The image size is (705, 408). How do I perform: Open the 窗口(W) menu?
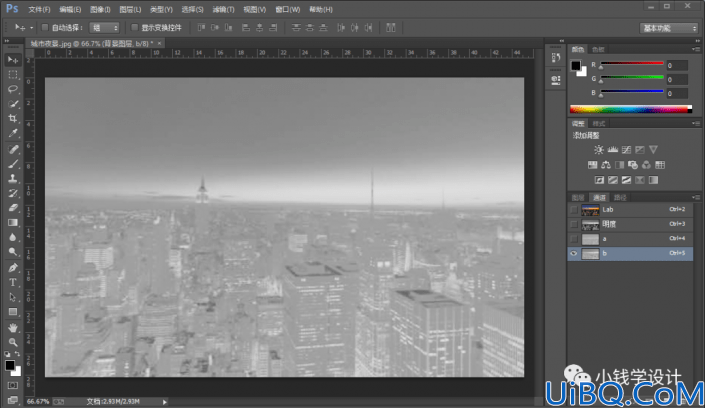point(287,9)
